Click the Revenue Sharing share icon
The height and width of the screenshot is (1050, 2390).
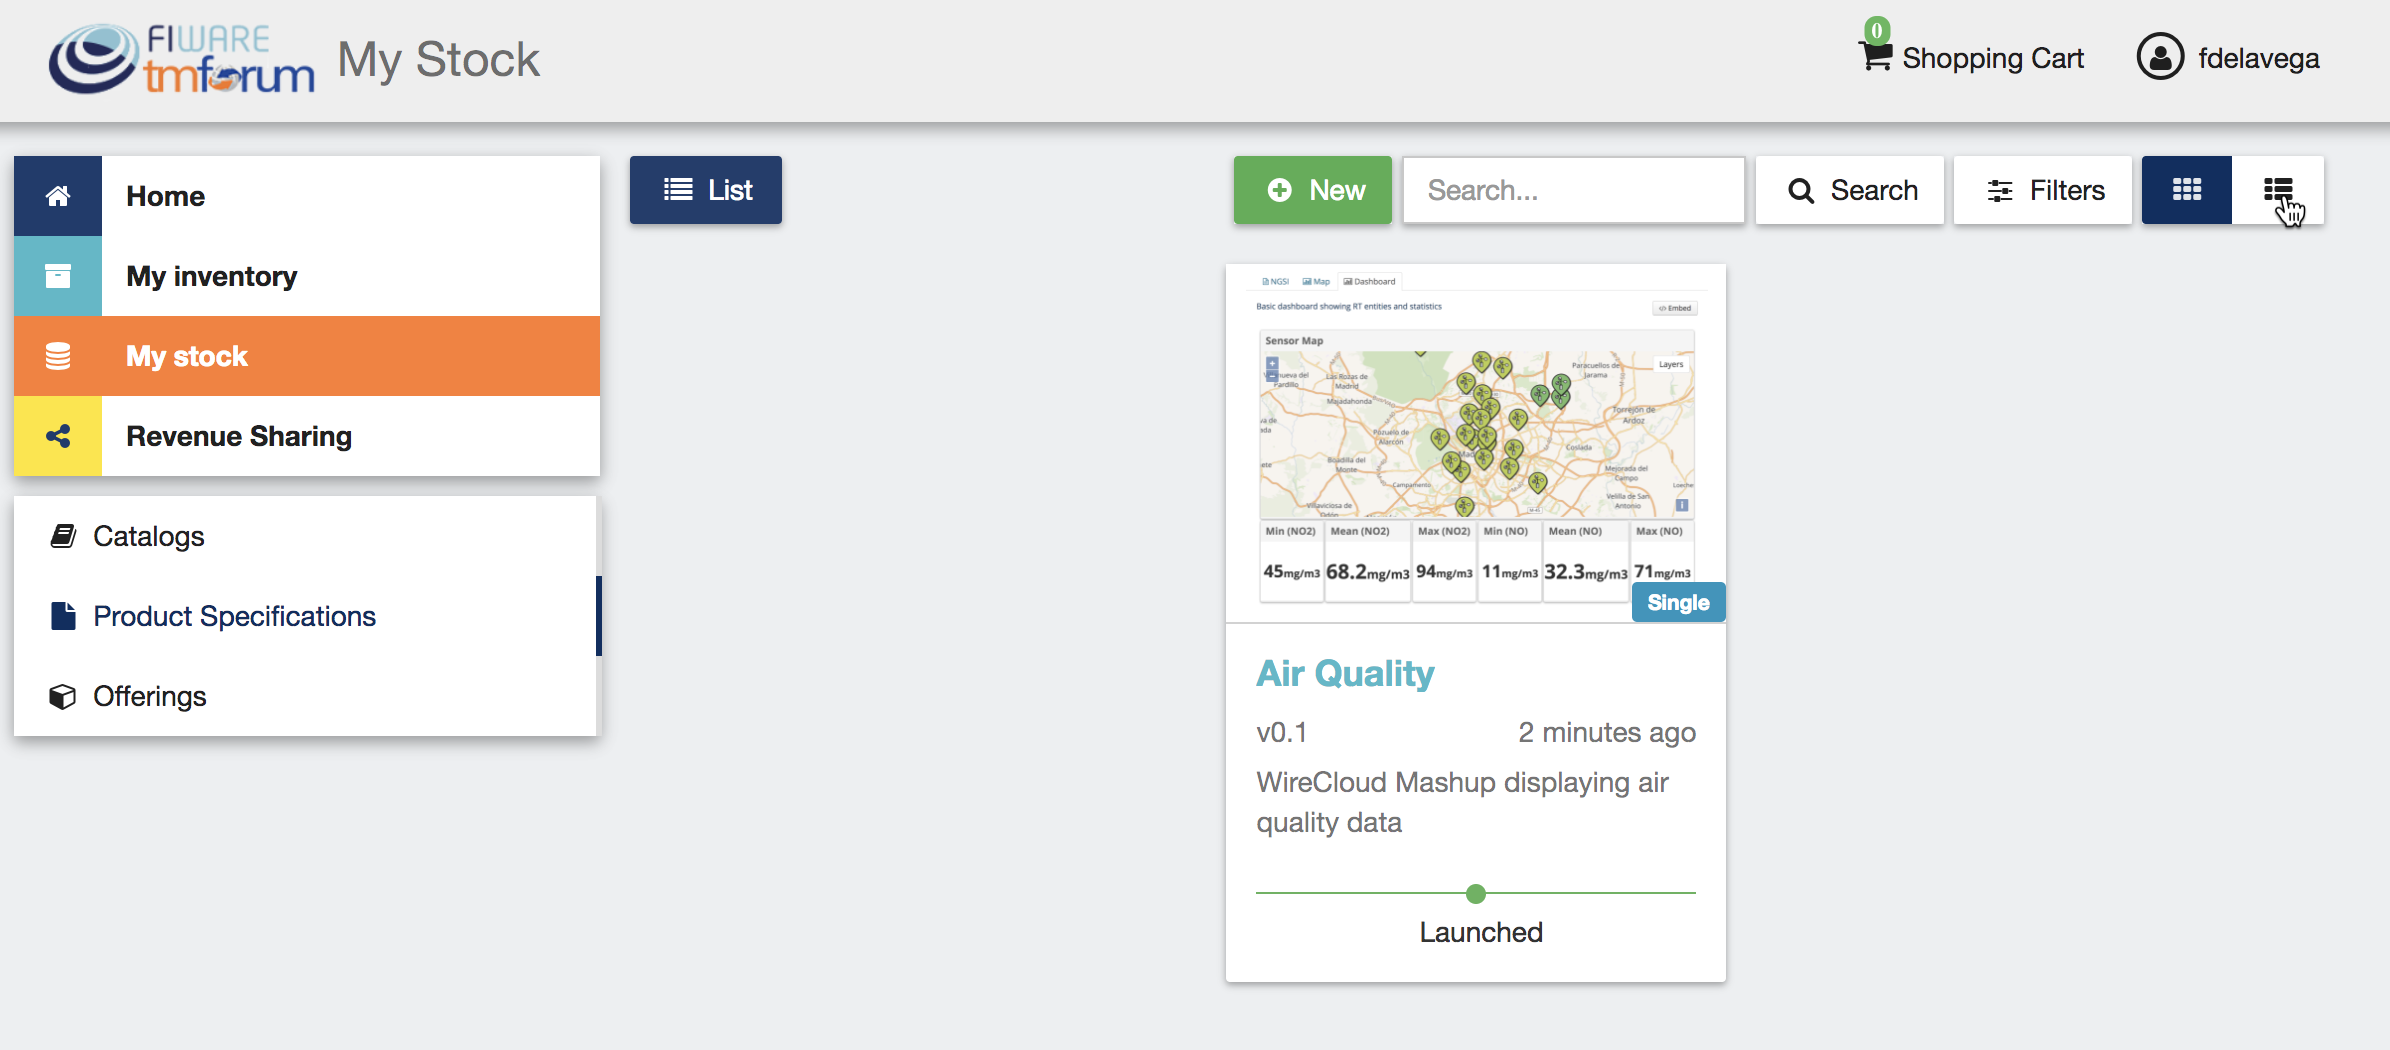(58, 436)
